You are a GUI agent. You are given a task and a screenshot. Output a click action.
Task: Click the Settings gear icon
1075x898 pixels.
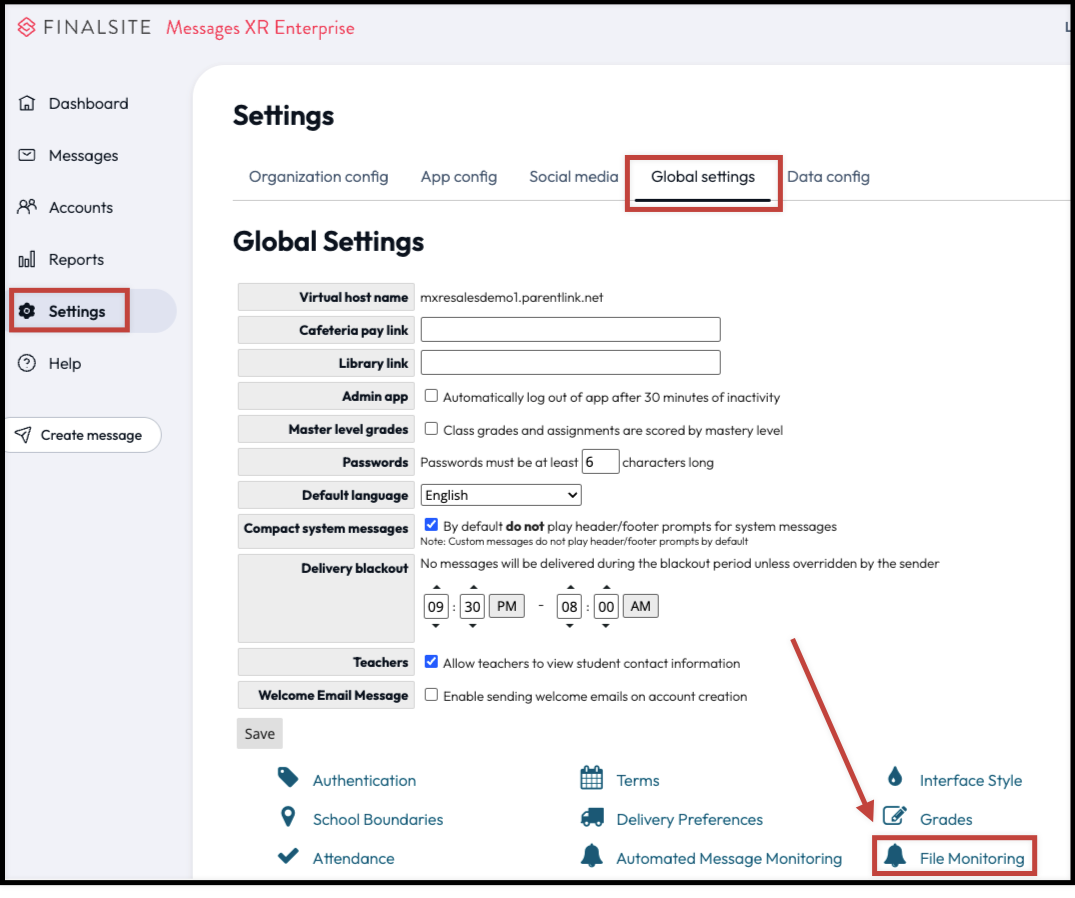[26, 311]
